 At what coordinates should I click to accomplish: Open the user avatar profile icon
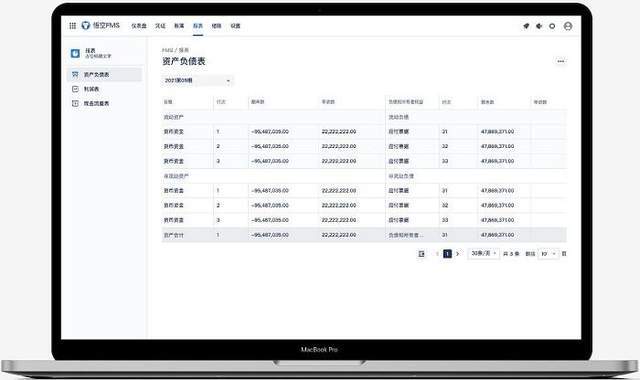568,26
